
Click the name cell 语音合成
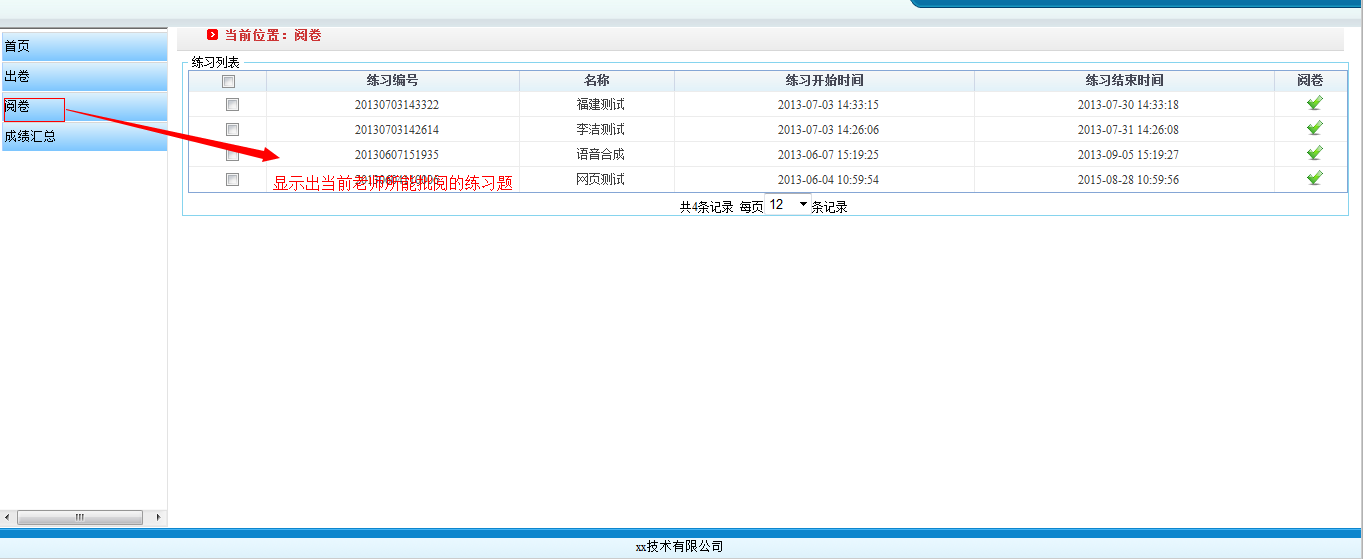[600, 154]
